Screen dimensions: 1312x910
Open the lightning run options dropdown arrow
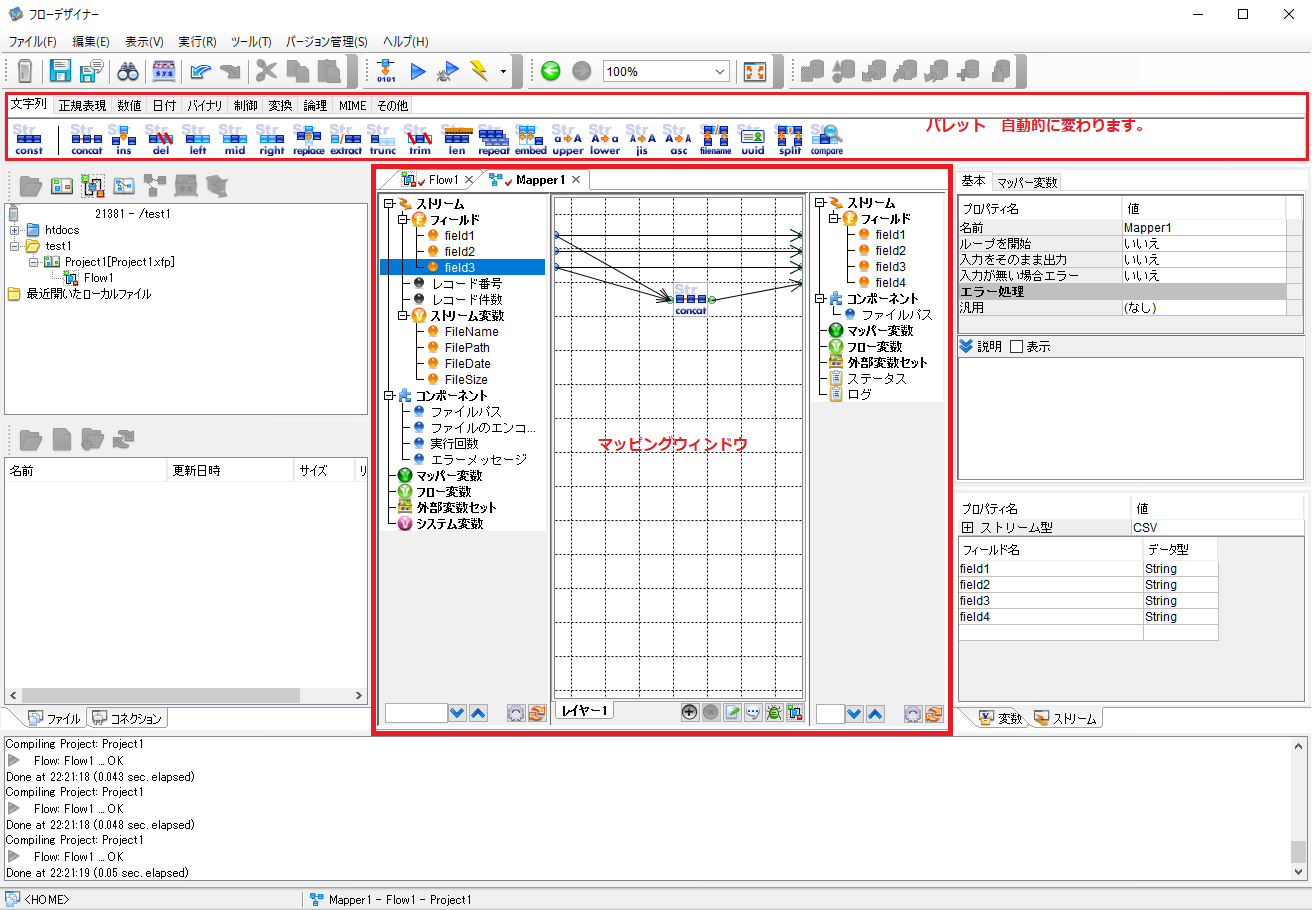pyautogui.click(x=503, y=72)
